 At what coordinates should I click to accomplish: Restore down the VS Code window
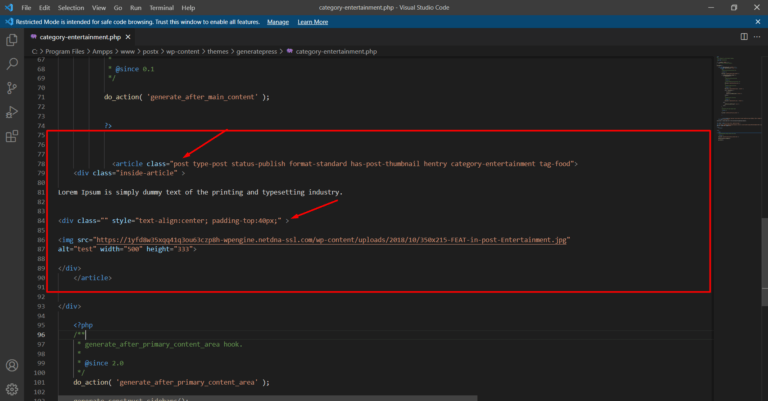pos(734,7)
